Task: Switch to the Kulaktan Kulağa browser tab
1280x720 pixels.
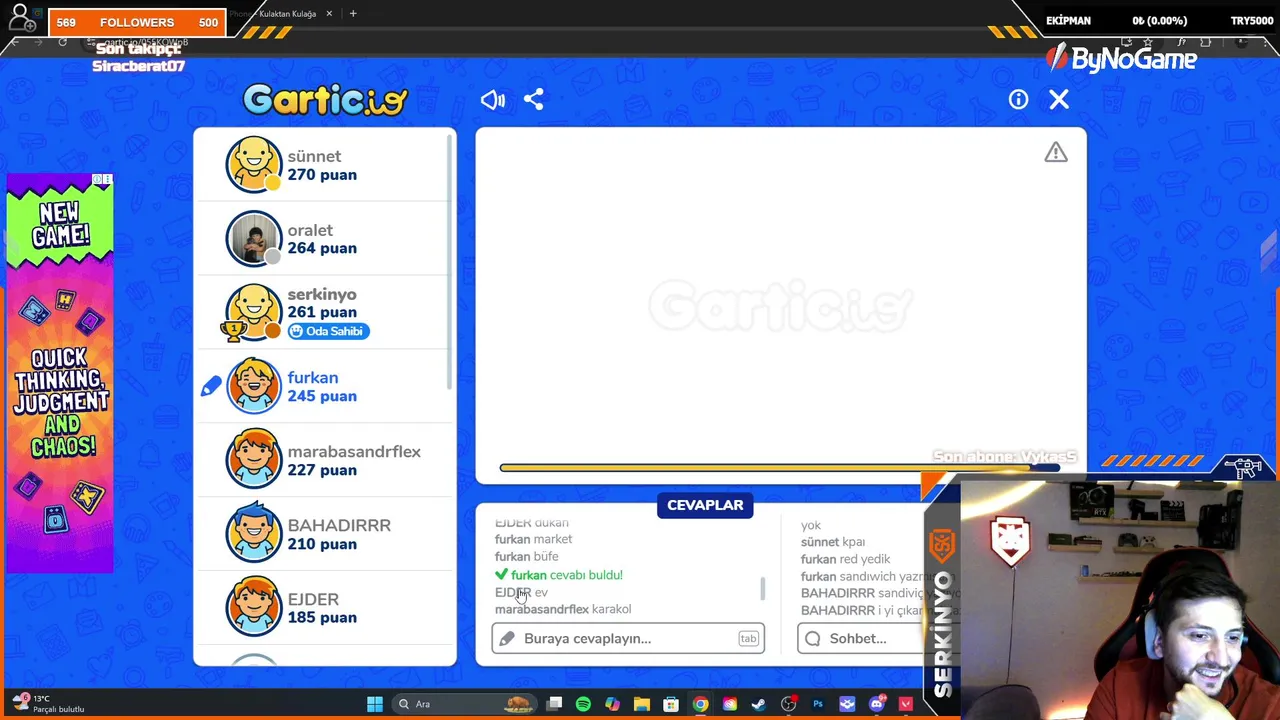Action: (280, 14)
